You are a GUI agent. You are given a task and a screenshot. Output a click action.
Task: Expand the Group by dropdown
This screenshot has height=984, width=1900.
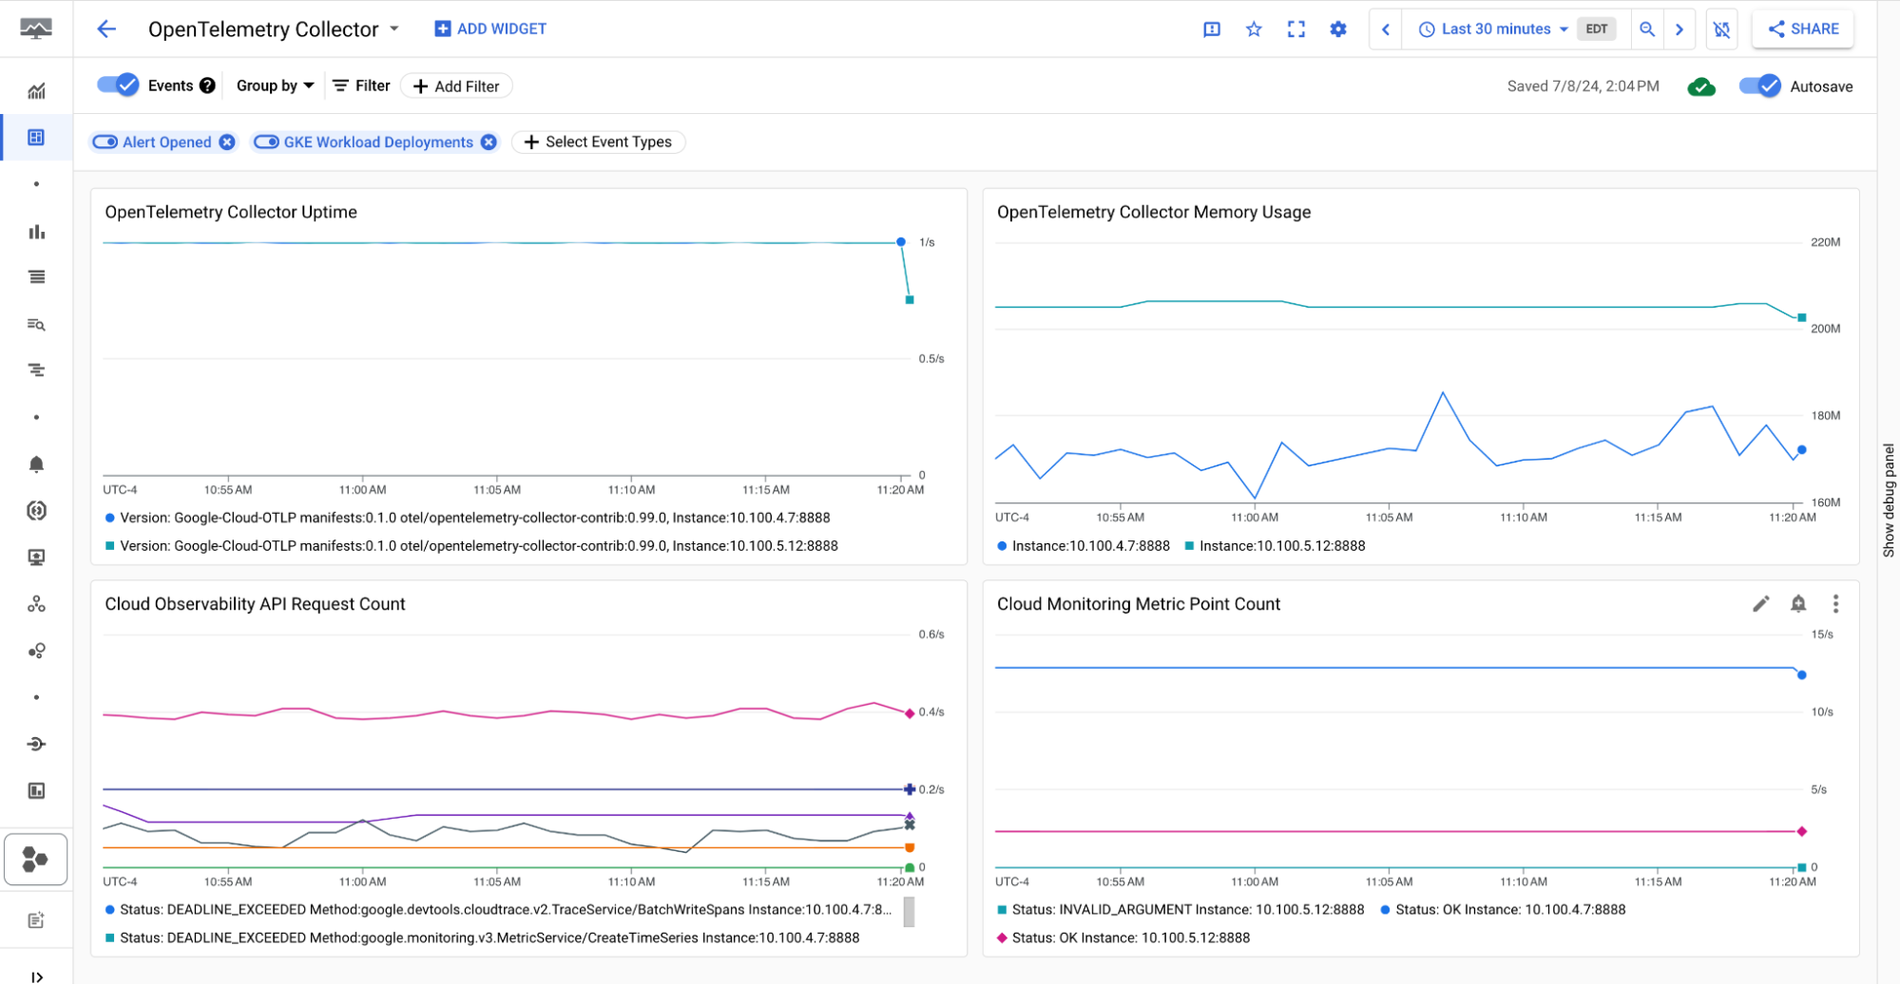(275, 86)
